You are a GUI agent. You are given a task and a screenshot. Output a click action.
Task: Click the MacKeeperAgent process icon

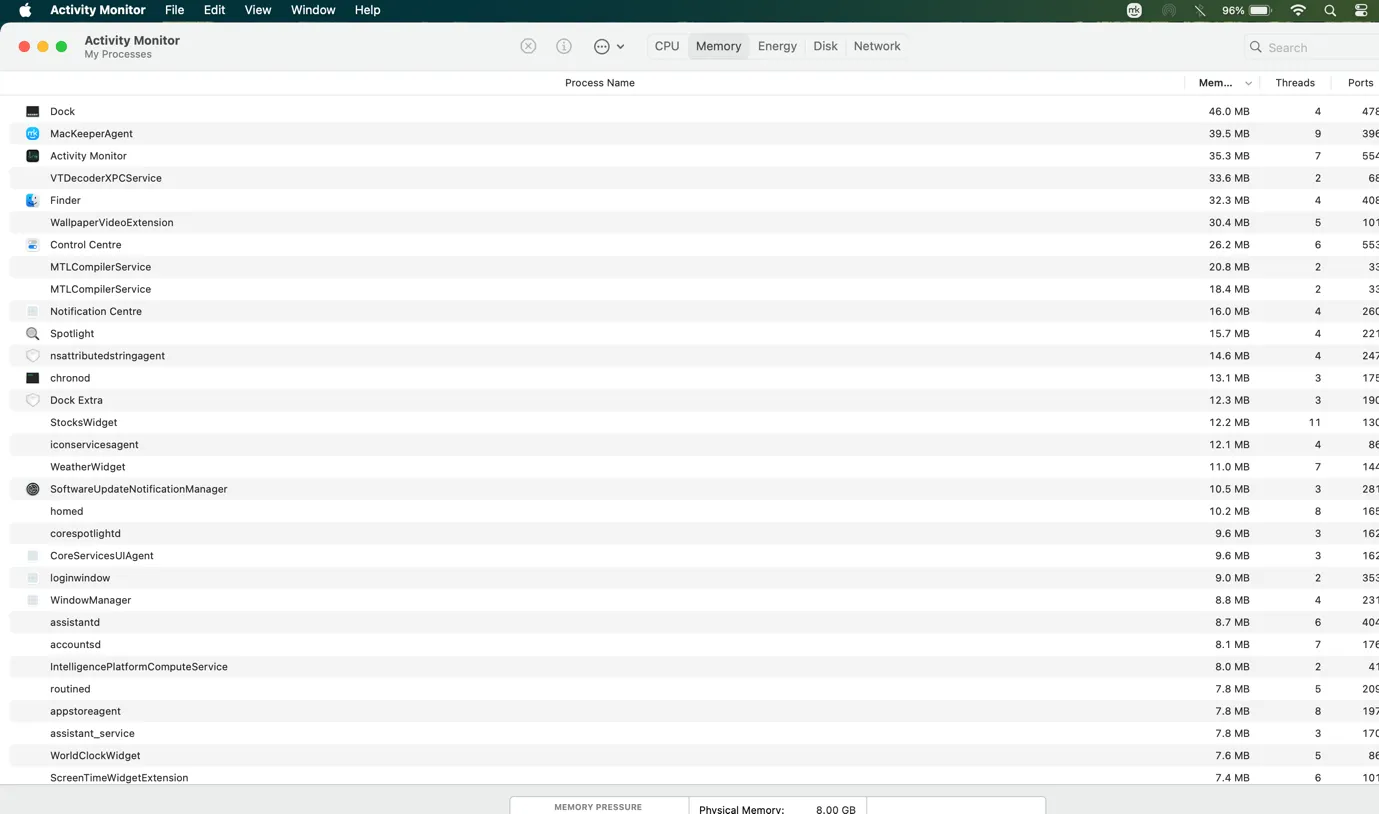click(x=32, y=133)
